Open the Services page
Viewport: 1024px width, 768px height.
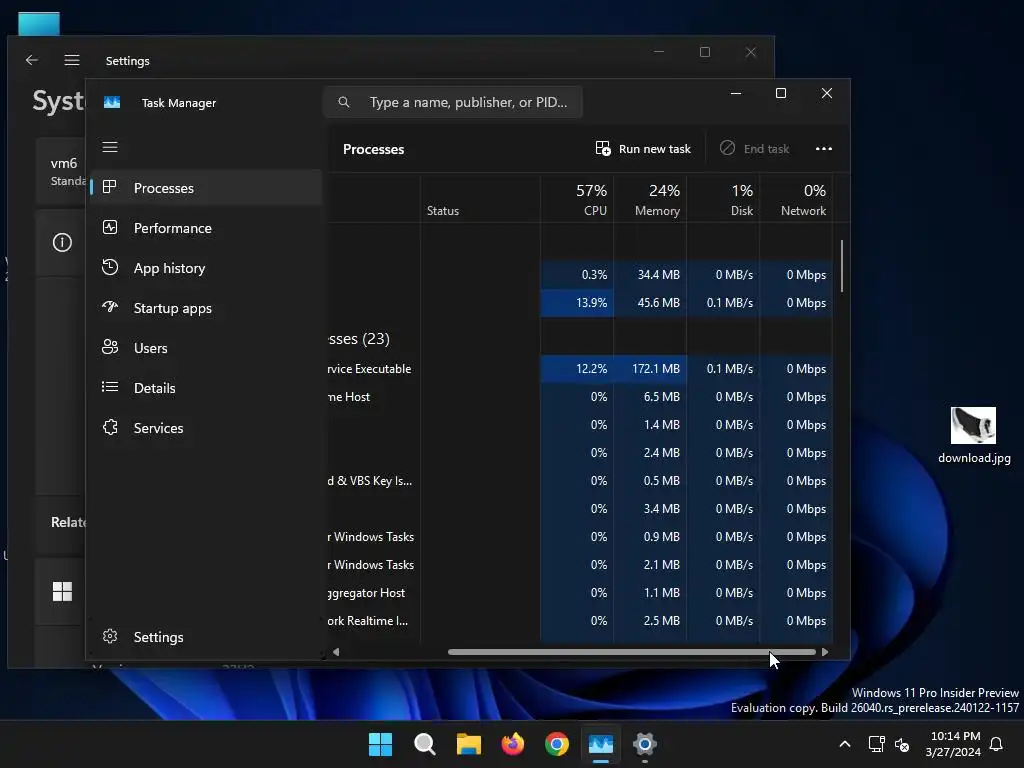click(x=206, y=428)
